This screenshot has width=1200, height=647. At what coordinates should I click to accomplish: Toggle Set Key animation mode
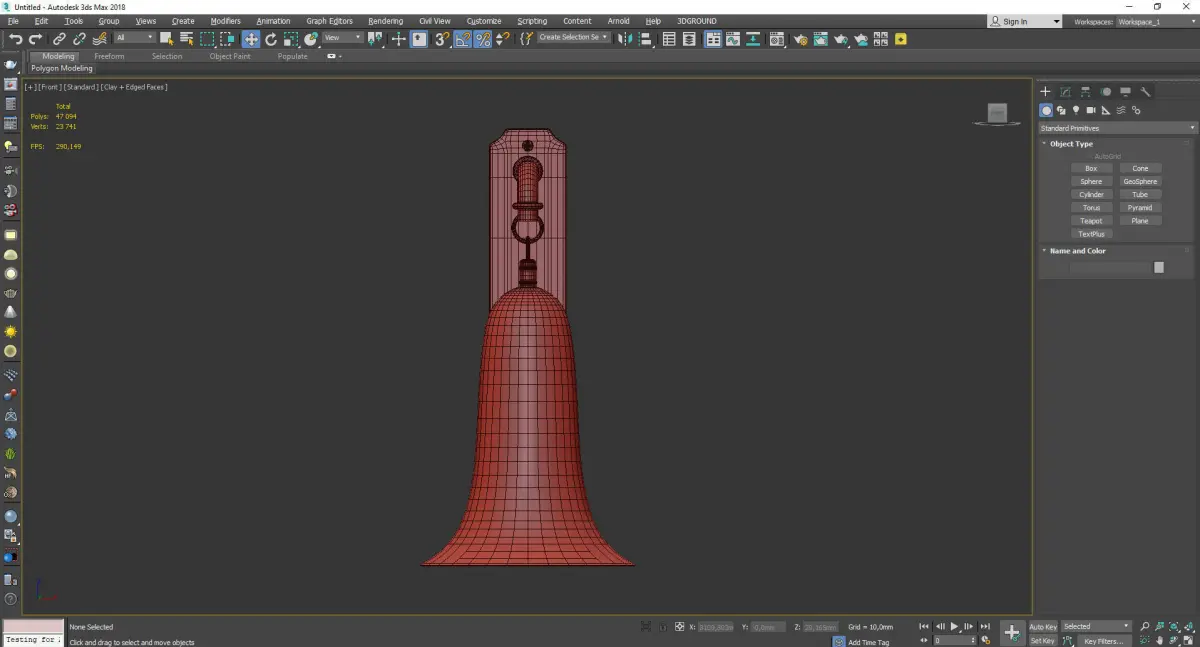[x=1043, y=640]
